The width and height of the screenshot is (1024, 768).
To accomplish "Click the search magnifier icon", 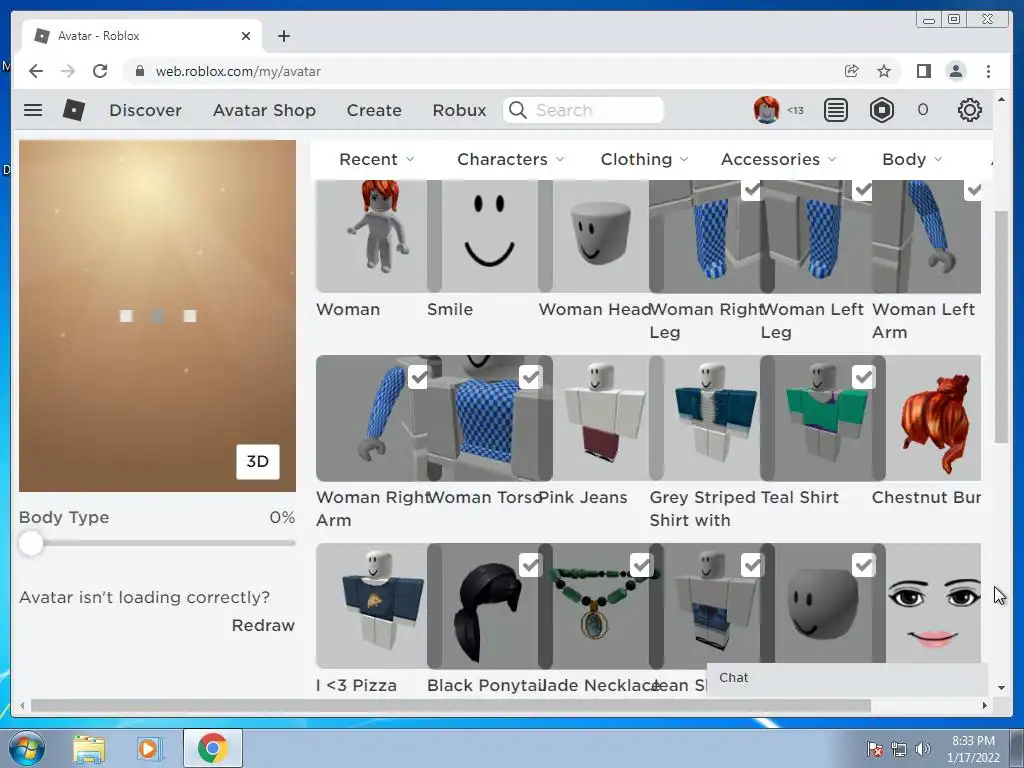I will coord(517,110).
